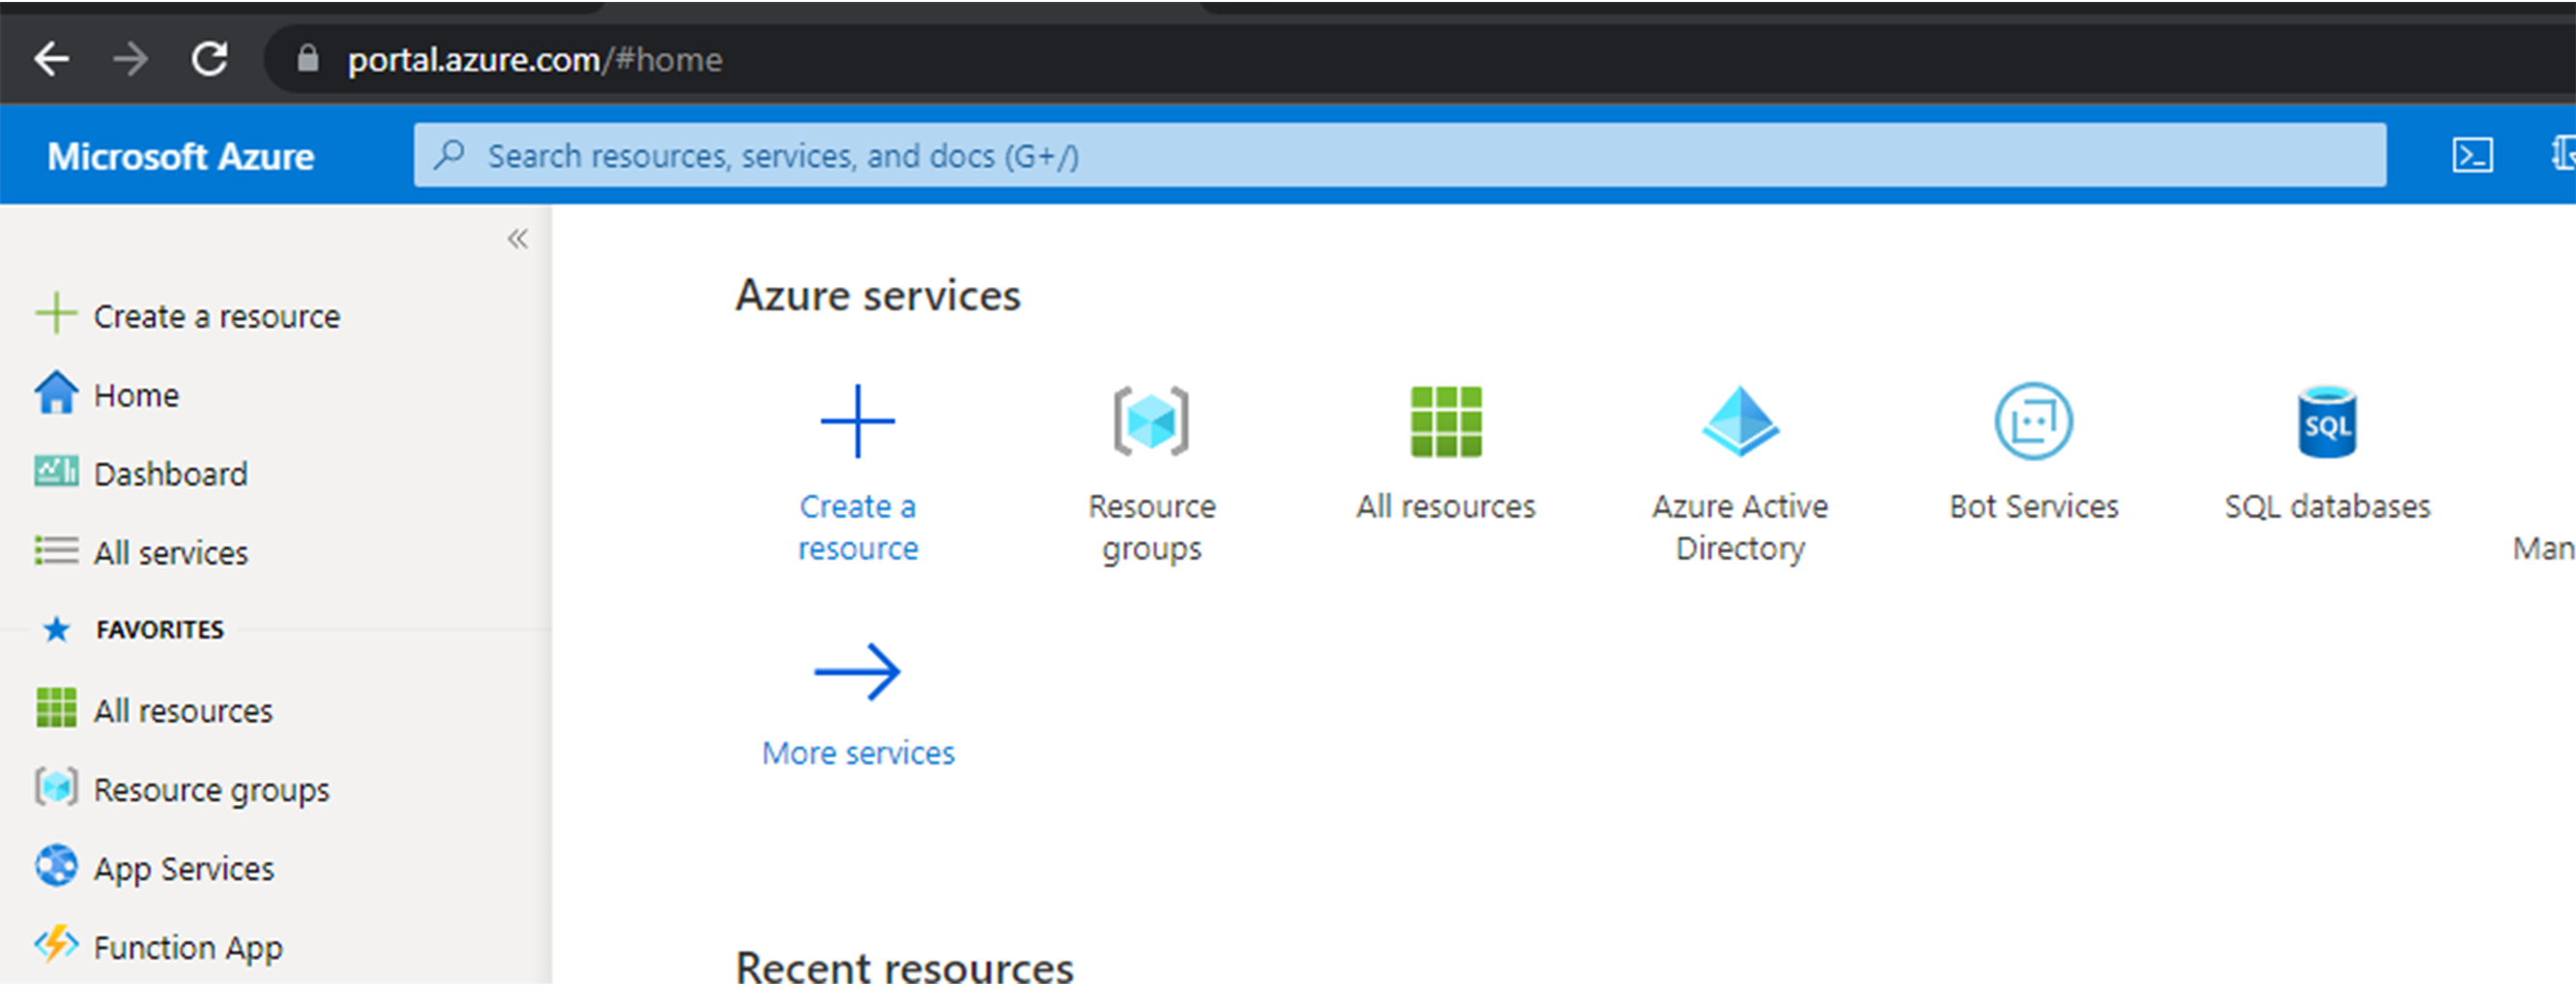Screen dimensions: 2576x1005
Task: Open All resources label under Azure services
Action: click(1446, 507)
